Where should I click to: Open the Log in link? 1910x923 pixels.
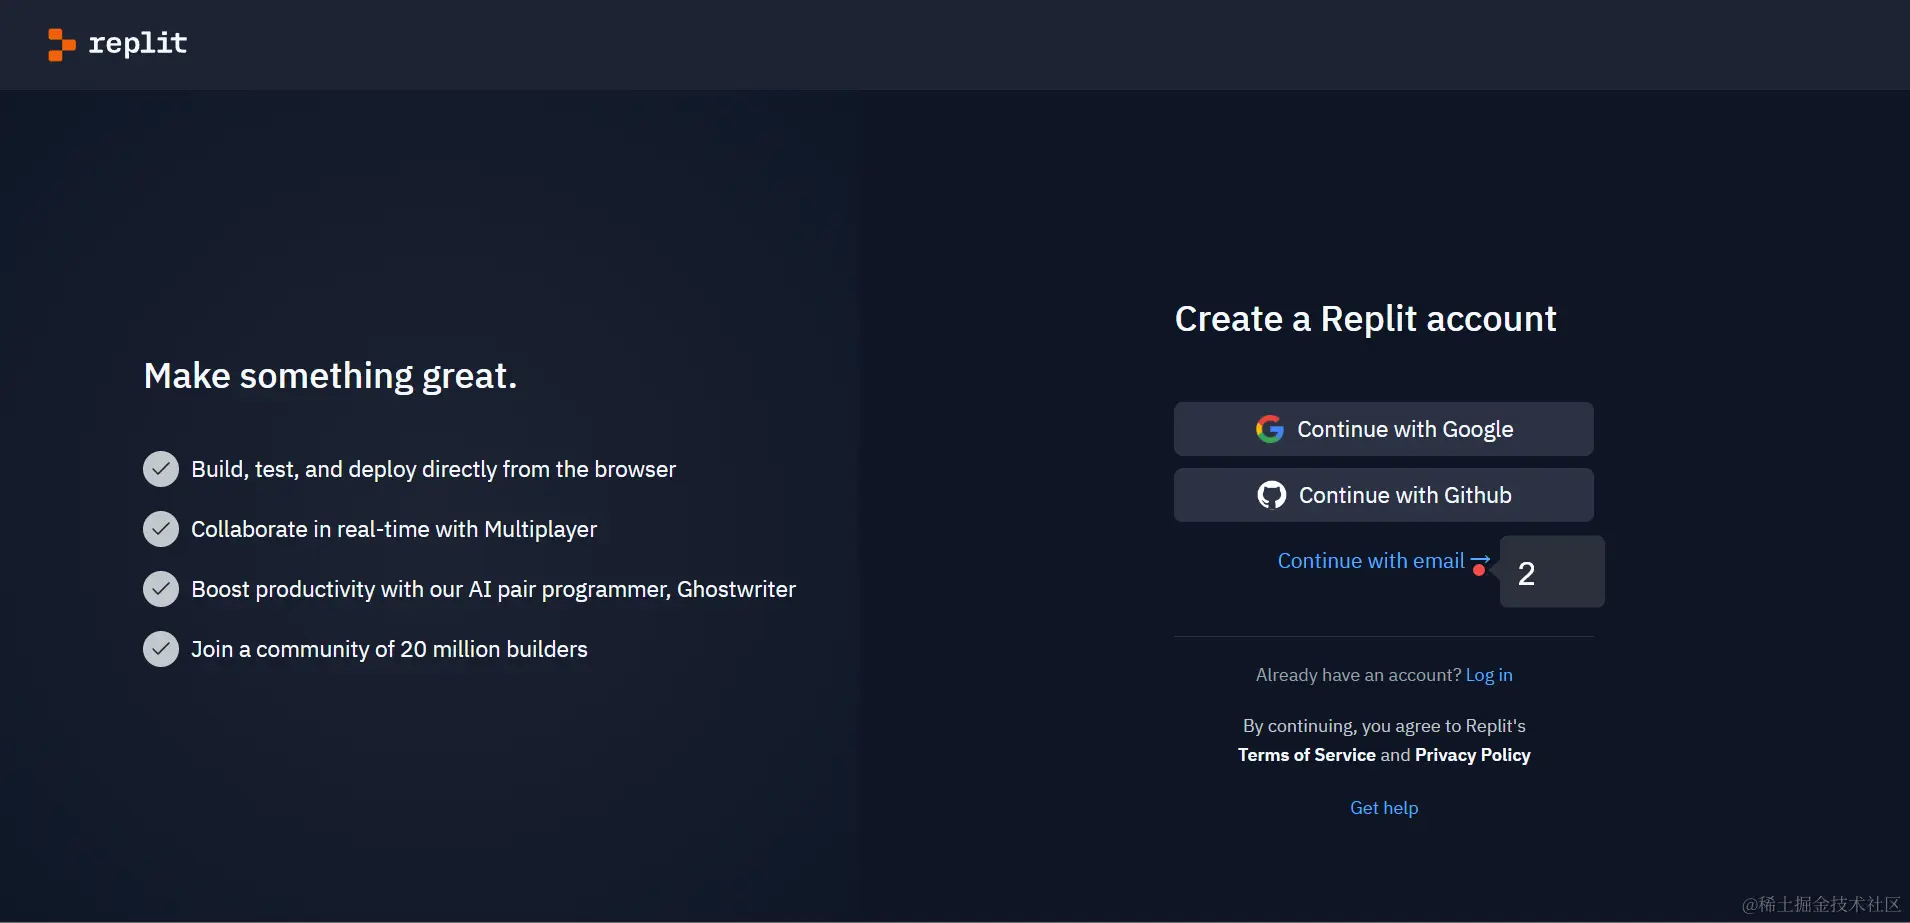(1489, 675)
